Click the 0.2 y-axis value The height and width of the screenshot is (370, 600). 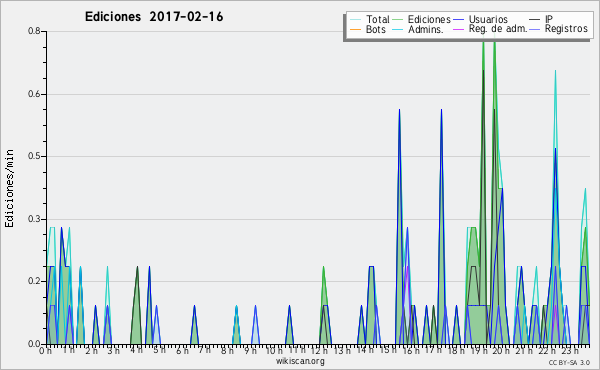tap(34, 281)
